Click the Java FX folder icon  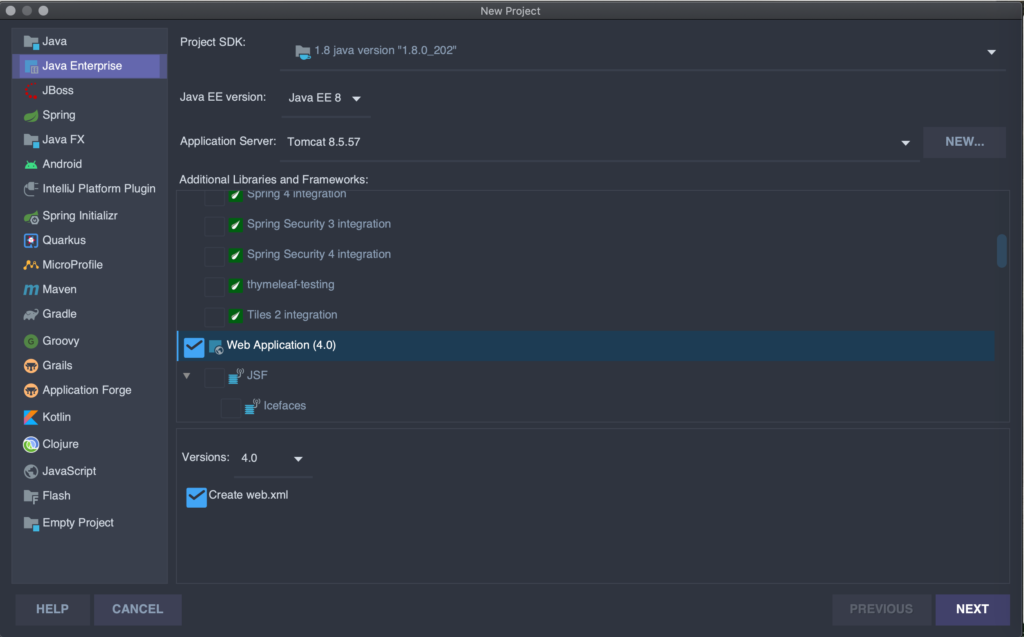pos(31,140)
